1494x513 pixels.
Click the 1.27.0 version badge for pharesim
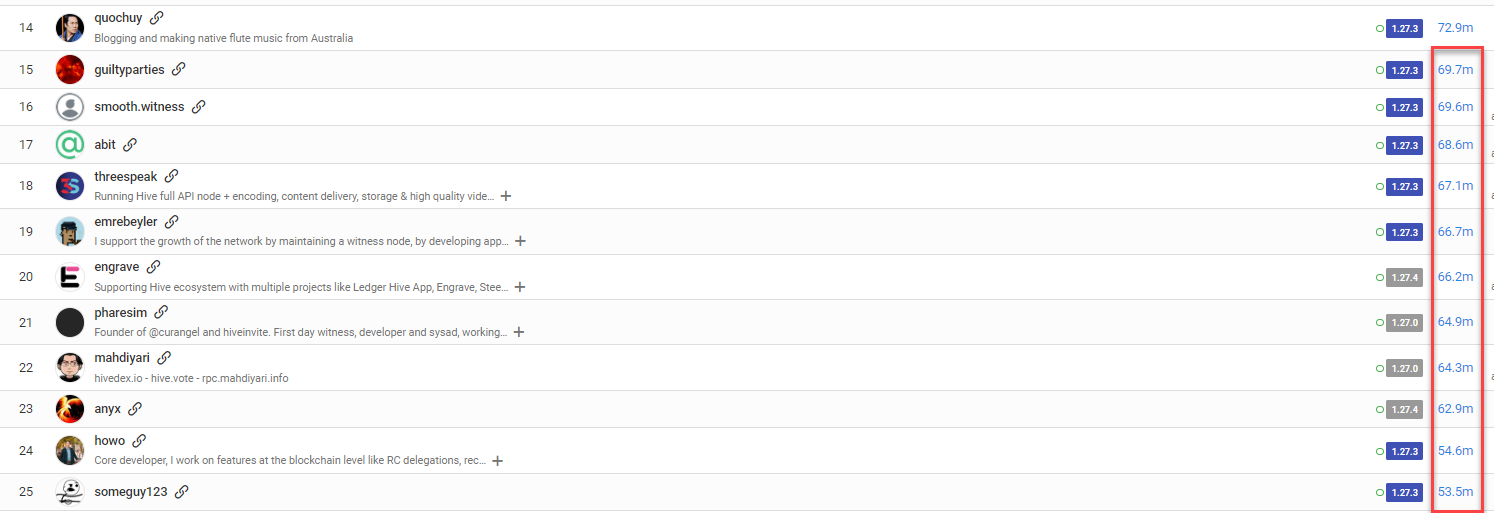click(1404, 322)
